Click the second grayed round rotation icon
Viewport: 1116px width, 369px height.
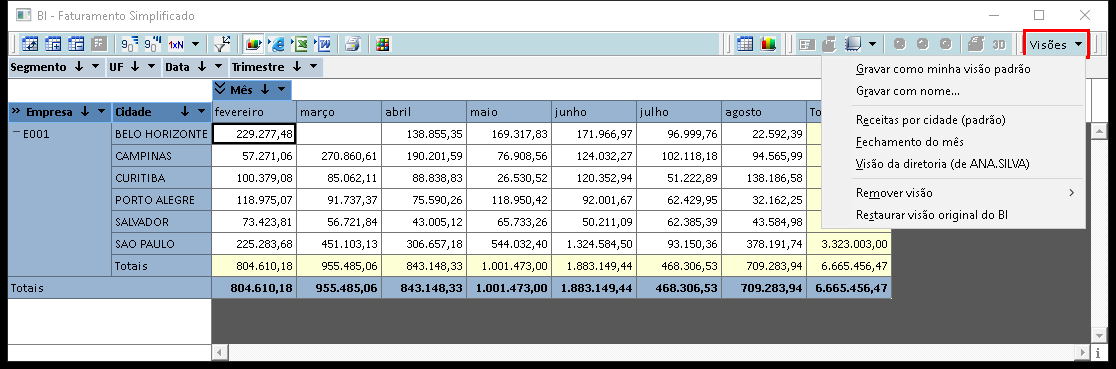click(x=922, y=44)
